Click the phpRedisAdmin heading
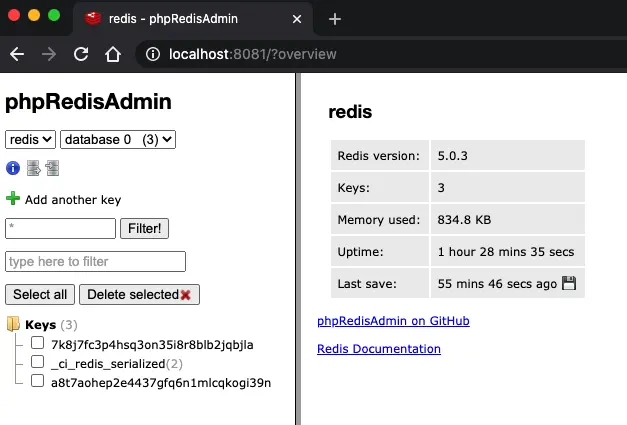This screenshot has width=627, height=425. (x=88, y=102)
